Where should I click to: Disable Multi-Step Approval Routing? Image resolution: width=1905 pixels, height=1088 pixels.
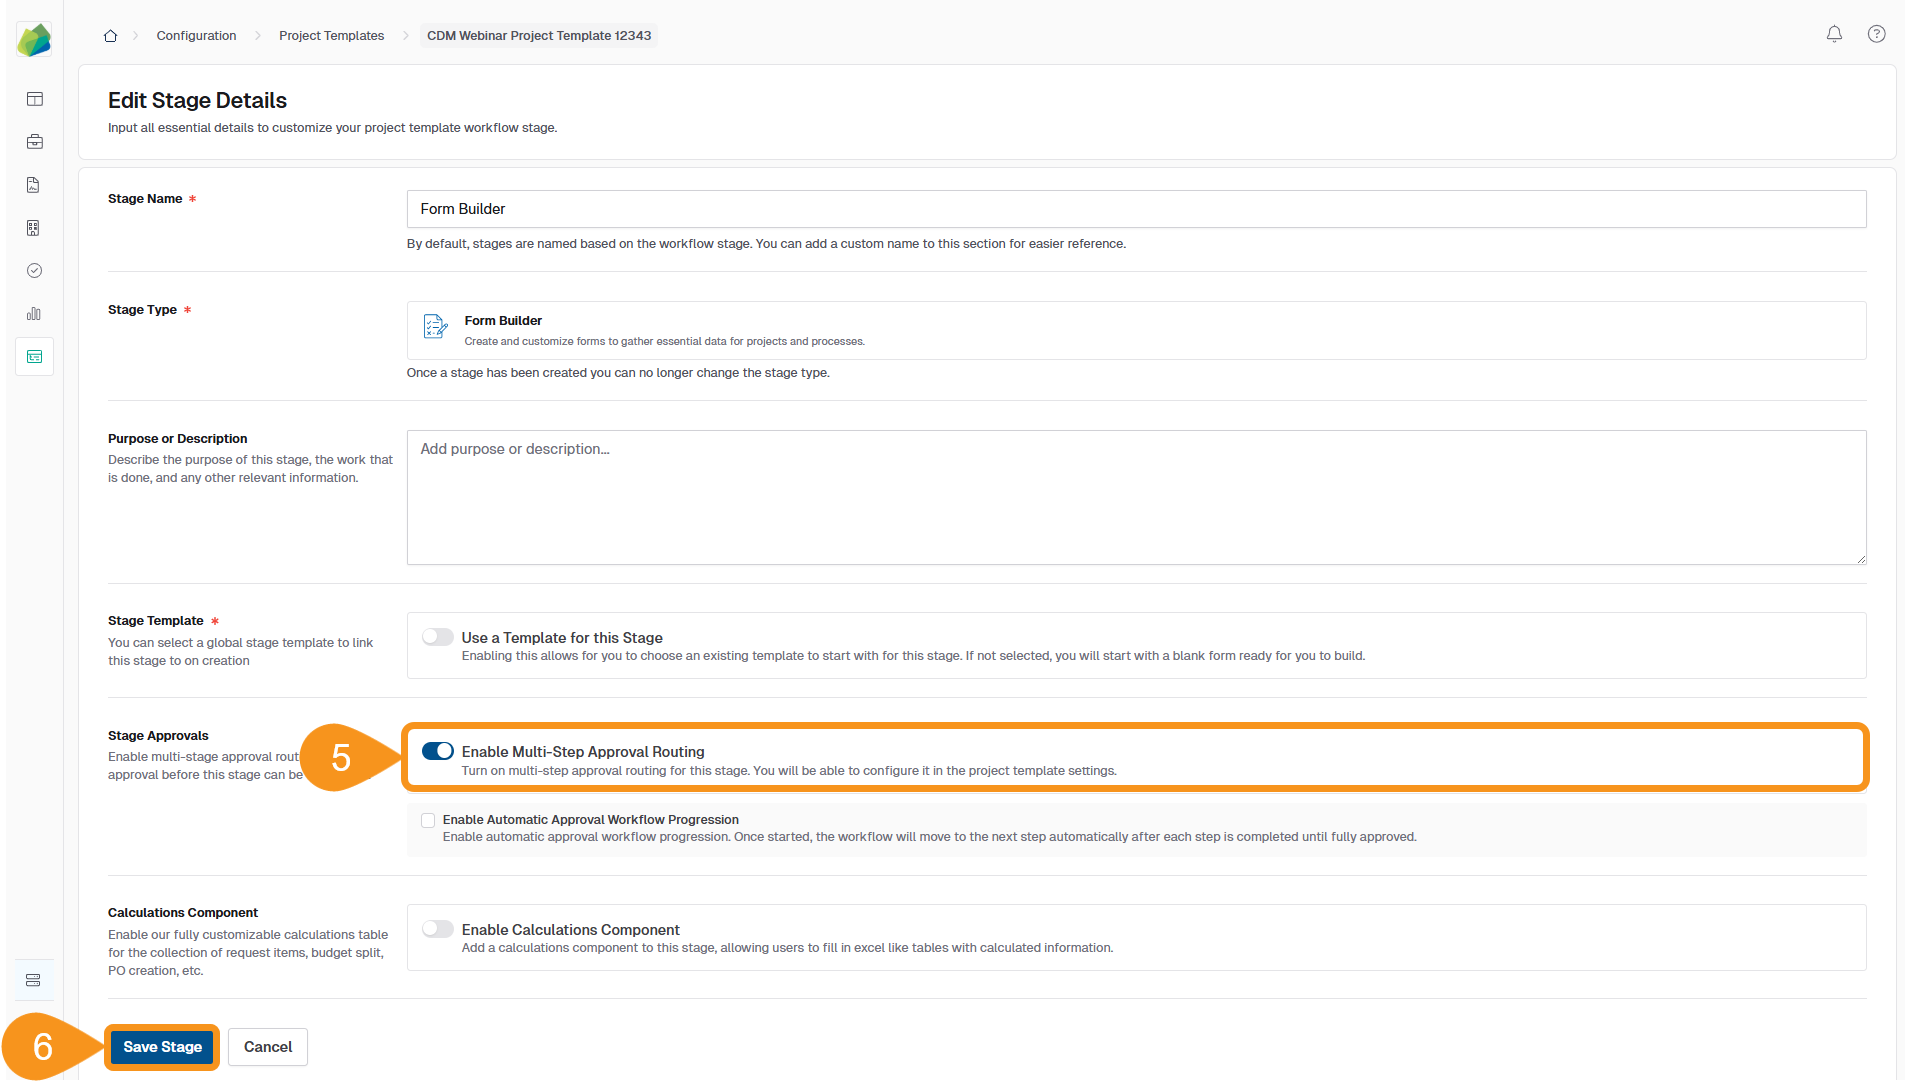click(437, 751)
